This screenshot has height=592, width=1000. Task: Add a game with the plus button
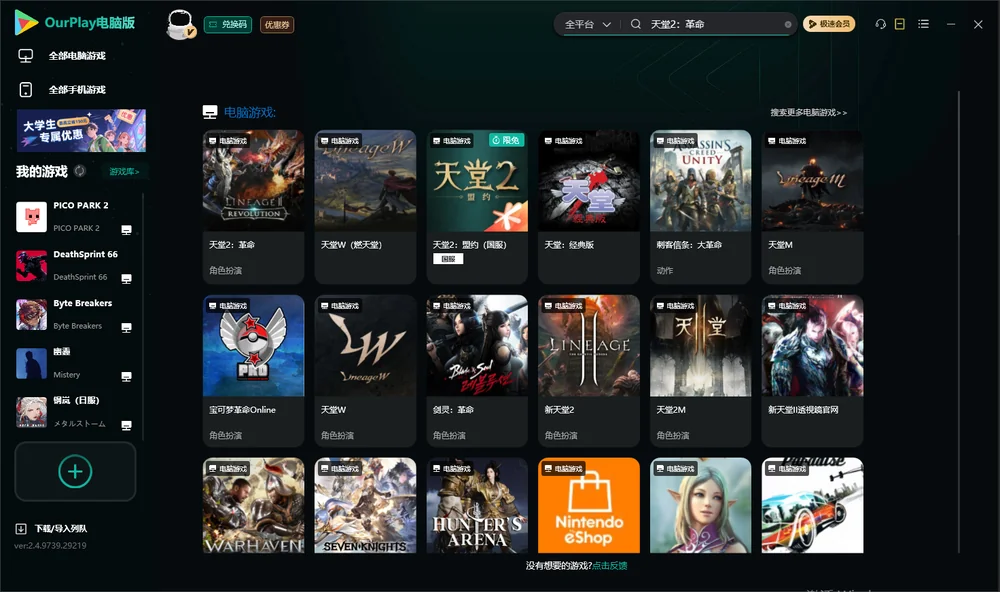[75, 471]
